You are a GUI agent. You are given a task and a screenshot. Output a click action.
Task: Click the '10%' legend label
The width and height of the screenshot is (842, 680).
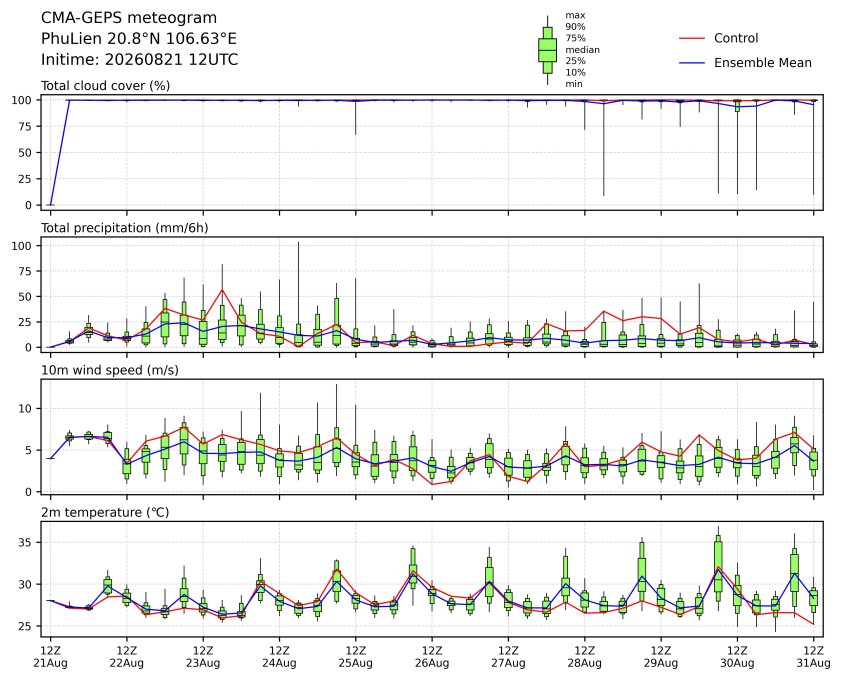[x=575, y=73]
